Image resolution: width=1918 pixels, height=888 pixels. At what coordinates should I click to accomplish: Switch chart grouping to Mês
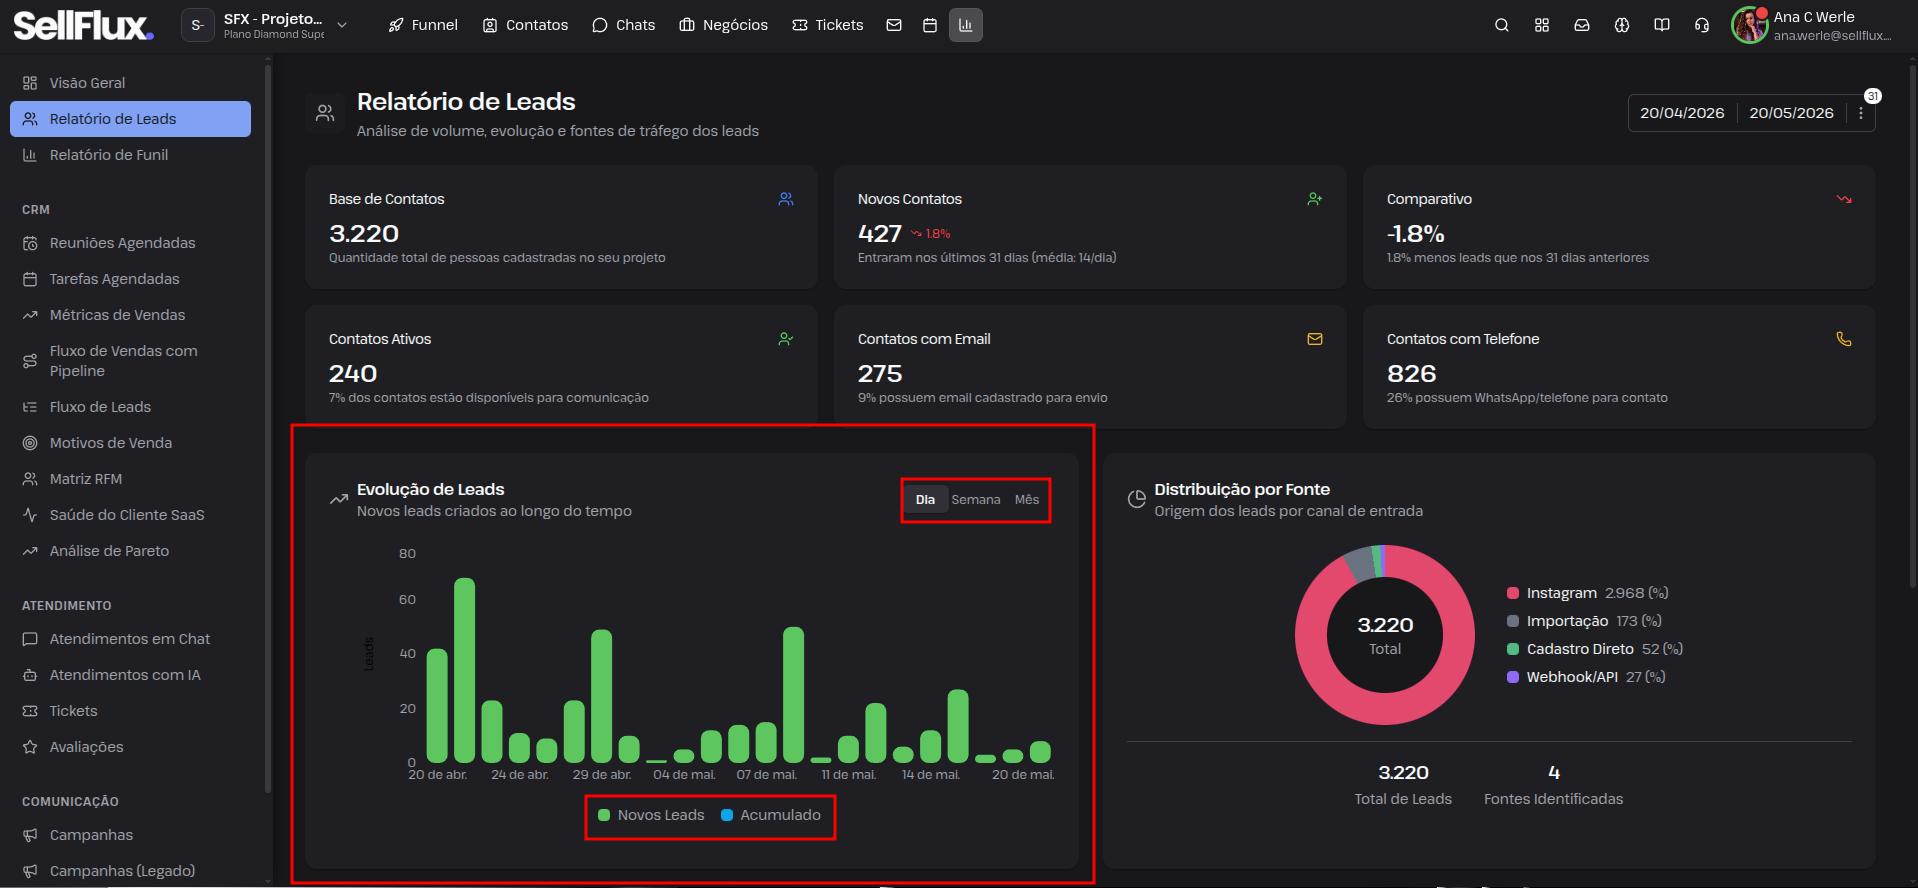[1027, 499]
